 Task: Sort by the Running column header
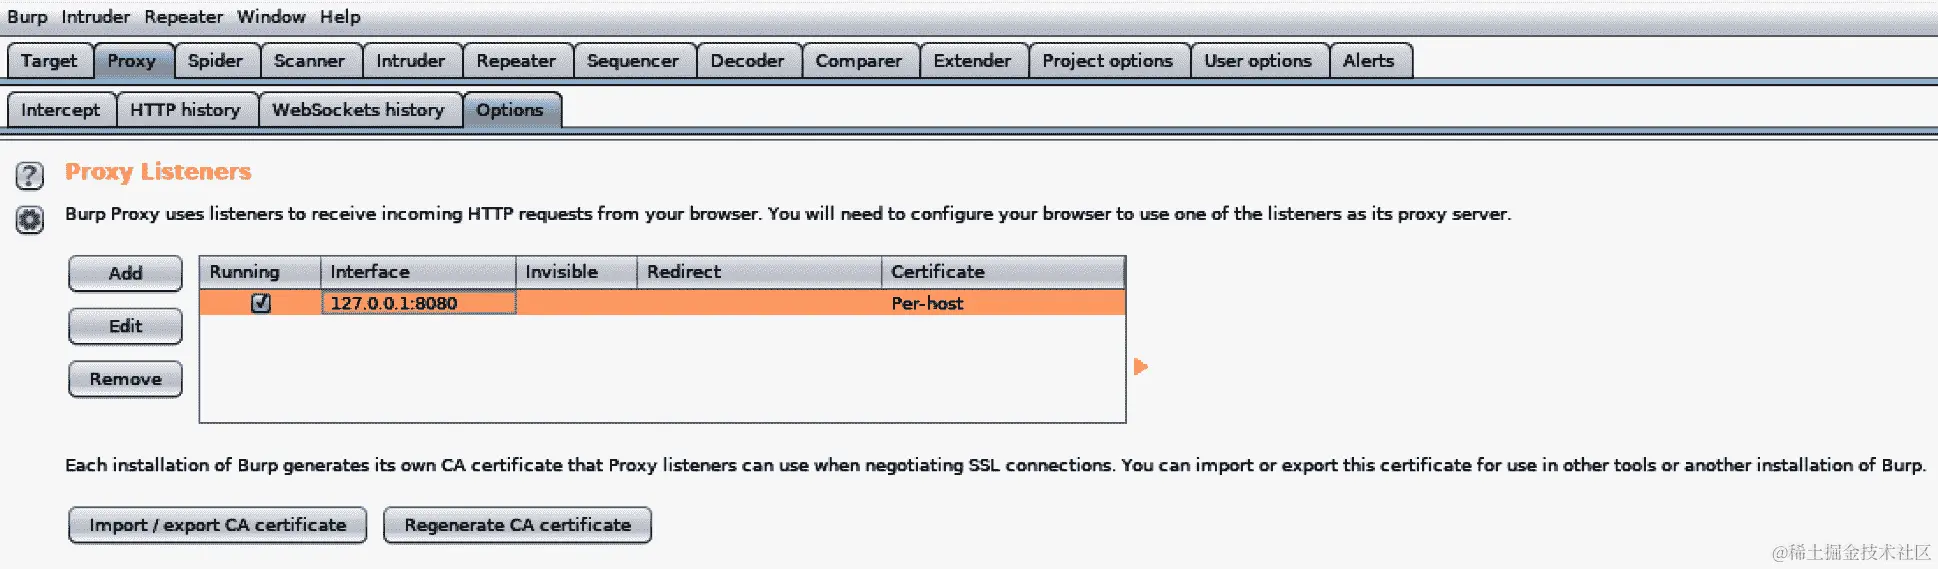[x=260, y=272]
